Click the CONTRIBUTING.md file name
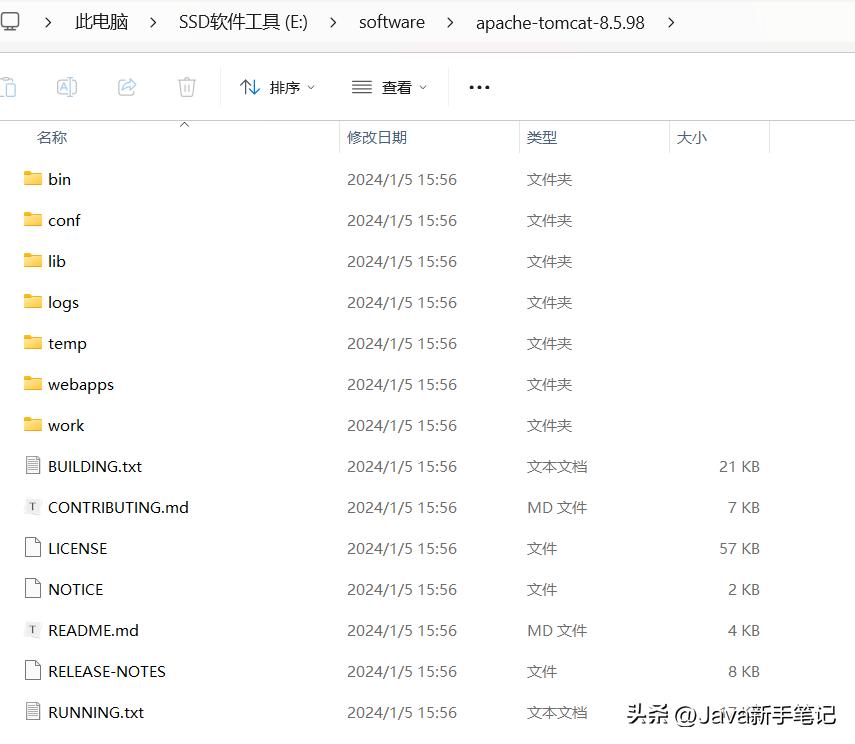Screen dimensions: 855x744 [118, 507]
